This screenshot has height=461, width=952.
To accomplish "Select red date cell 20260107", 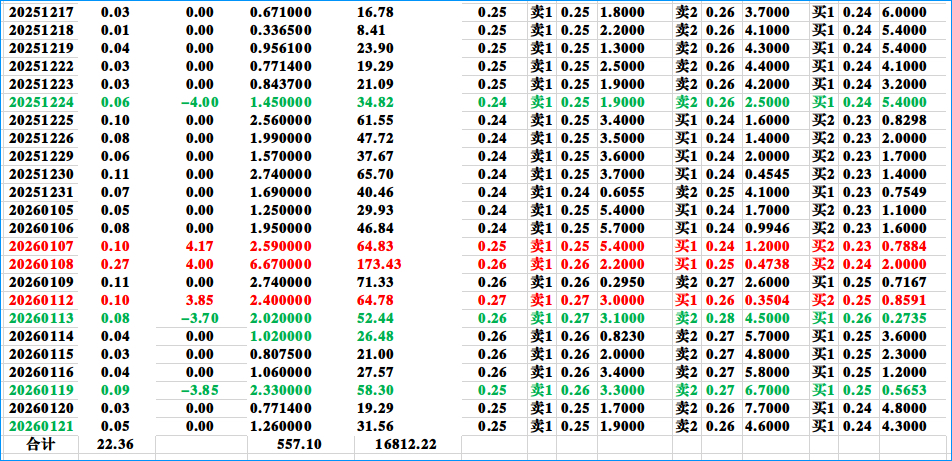I will click(39, 247).
